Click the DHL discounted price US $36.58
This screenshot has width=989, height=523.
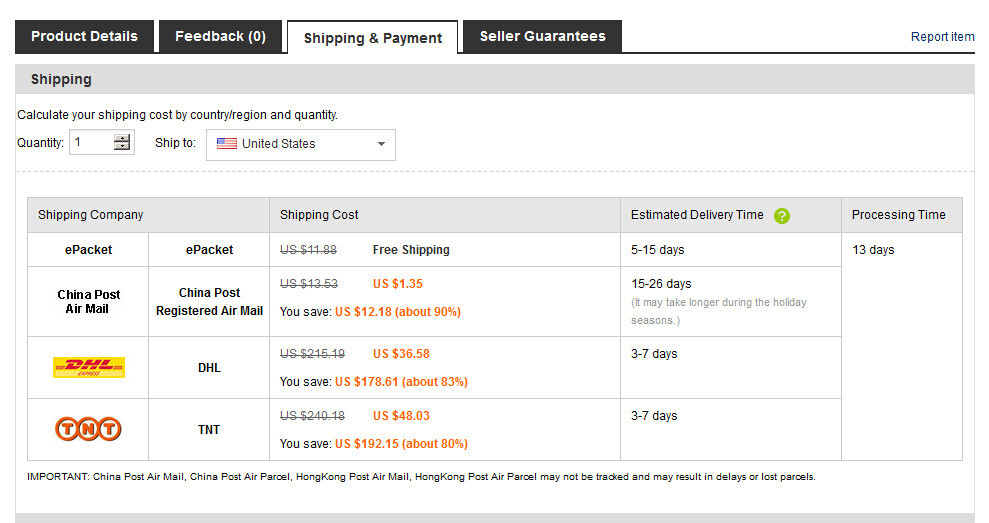click(x=401, y=354)
